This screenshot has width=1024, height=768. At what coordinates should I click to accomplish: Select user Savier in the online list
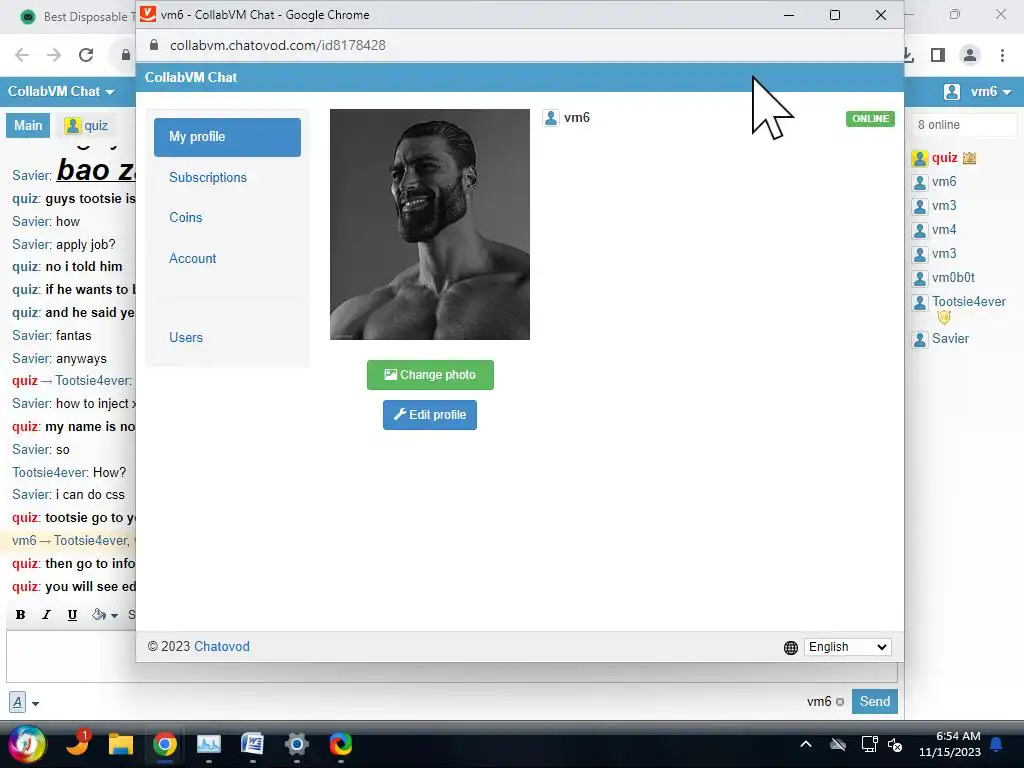coord(950,338)
